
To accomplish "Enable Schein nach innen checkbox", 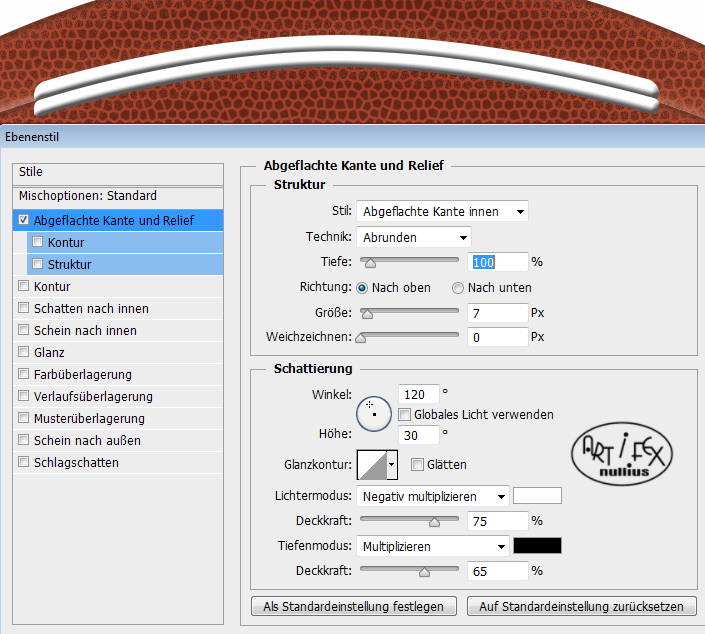I will [x=23, y=330].
